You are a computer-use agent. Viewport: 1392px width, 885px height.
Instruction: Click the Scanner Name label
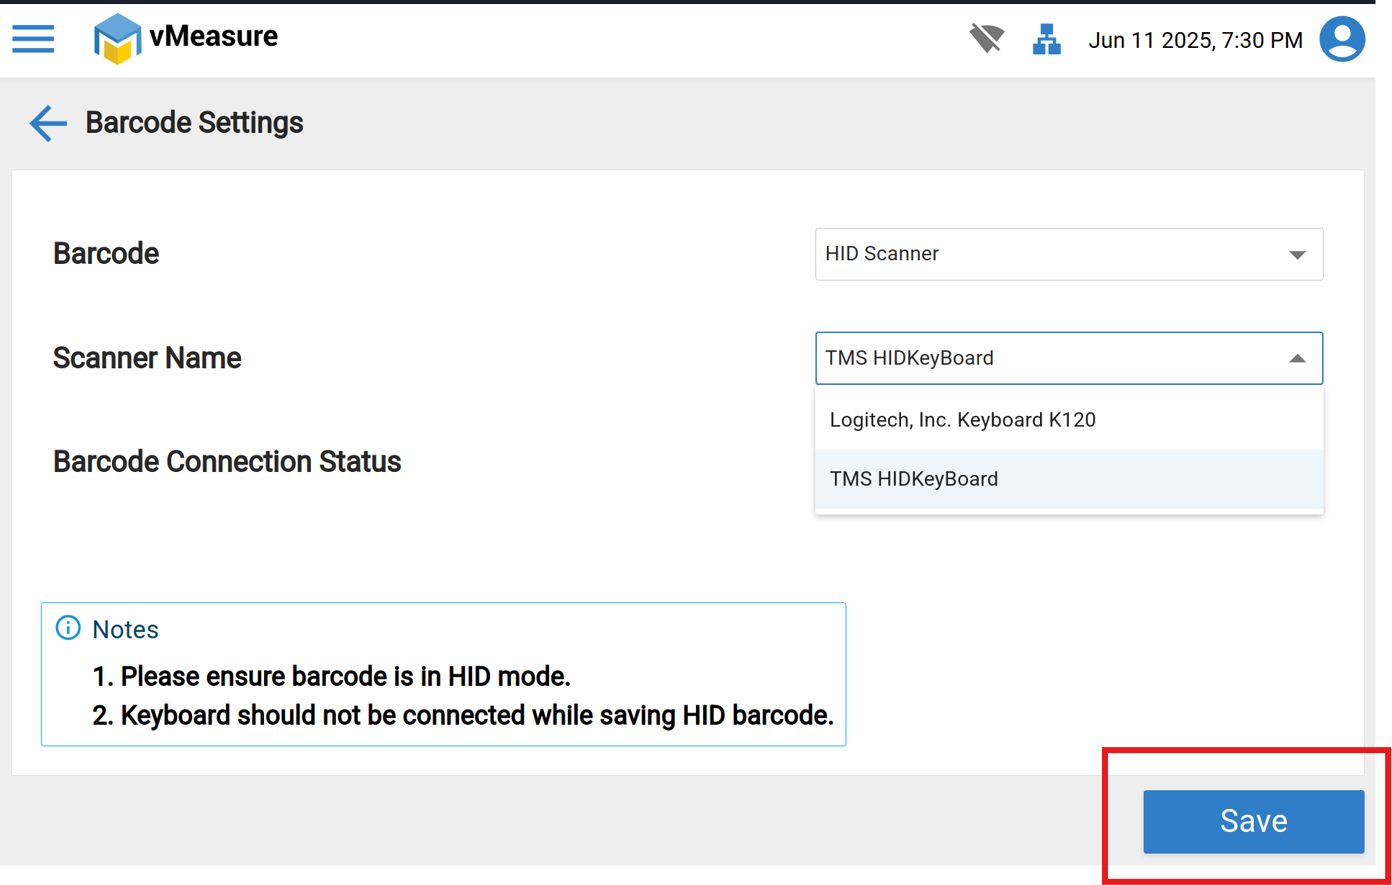click(147, 358)
